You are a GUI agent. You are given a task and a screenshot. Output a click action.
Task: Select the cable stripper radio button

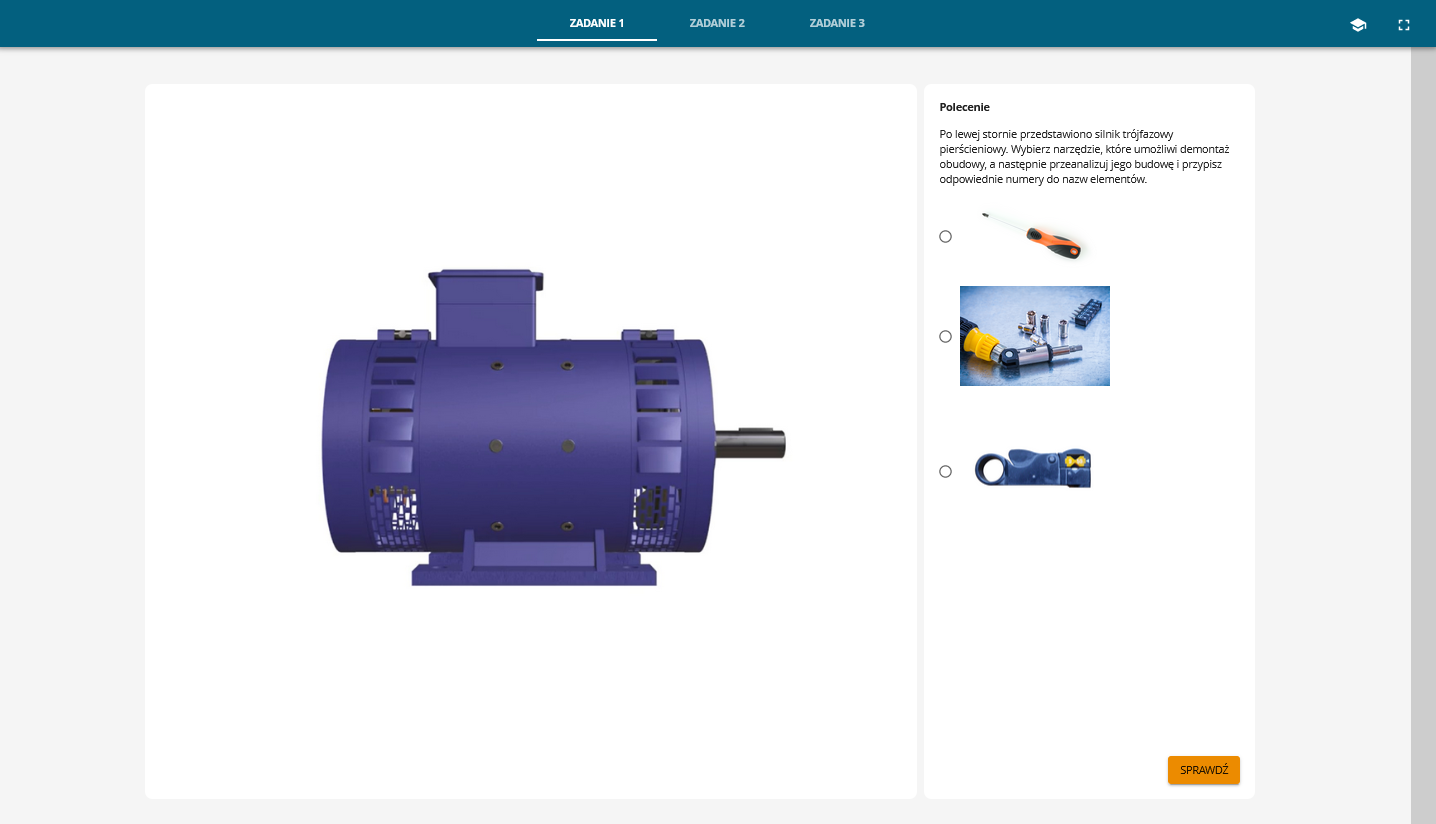[946, 472]
